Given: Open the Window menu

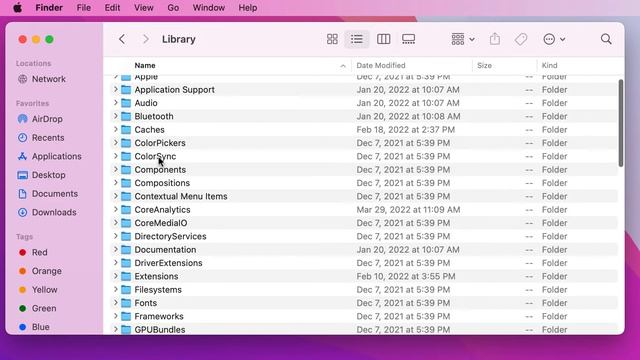Looking at the screenshot, I should (x=209, y=8).
